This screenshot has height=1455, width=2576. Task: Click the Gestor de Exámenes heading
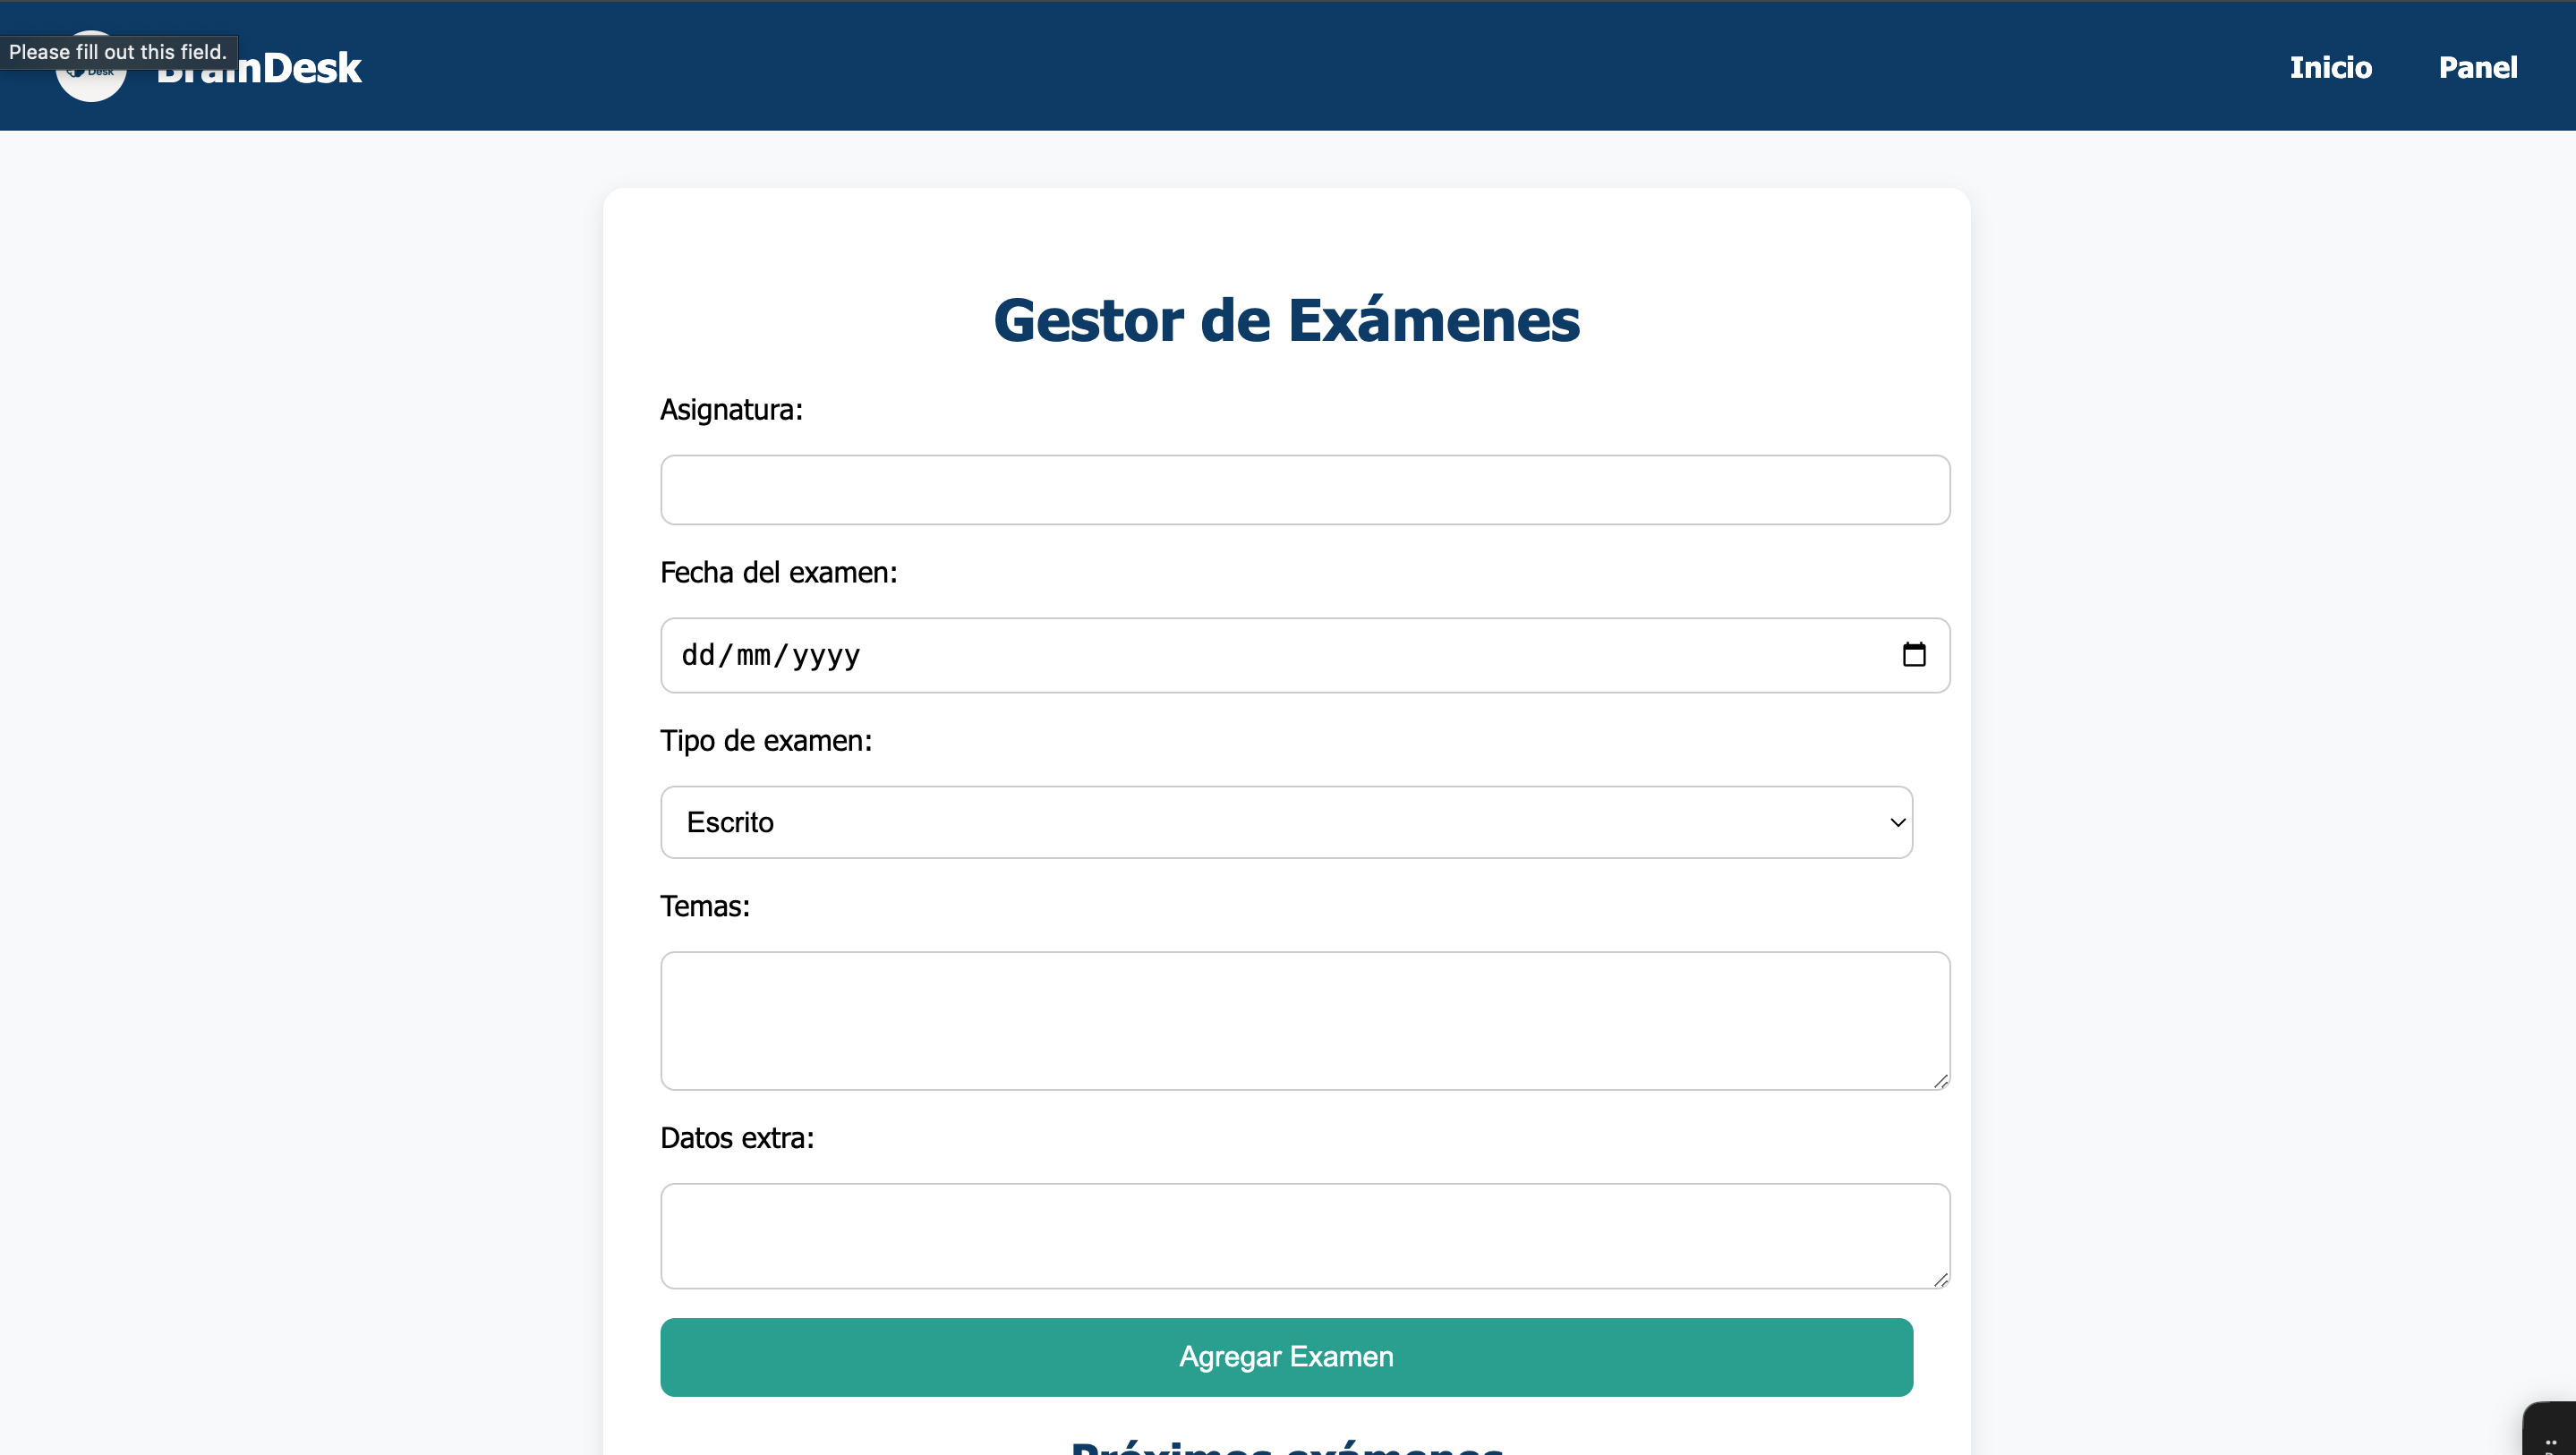1286,320
